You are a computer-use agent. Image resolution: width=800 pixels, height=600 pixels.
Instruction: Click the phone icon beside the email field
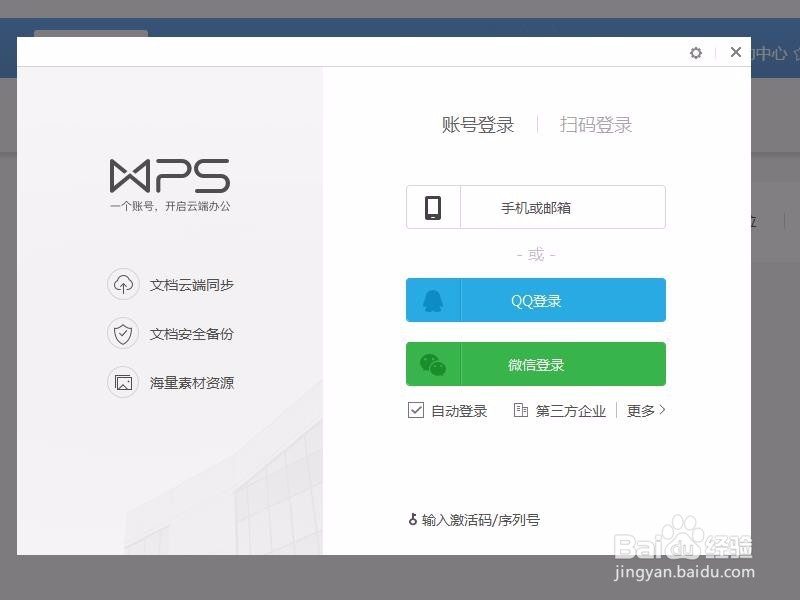[x=434, y=206]
